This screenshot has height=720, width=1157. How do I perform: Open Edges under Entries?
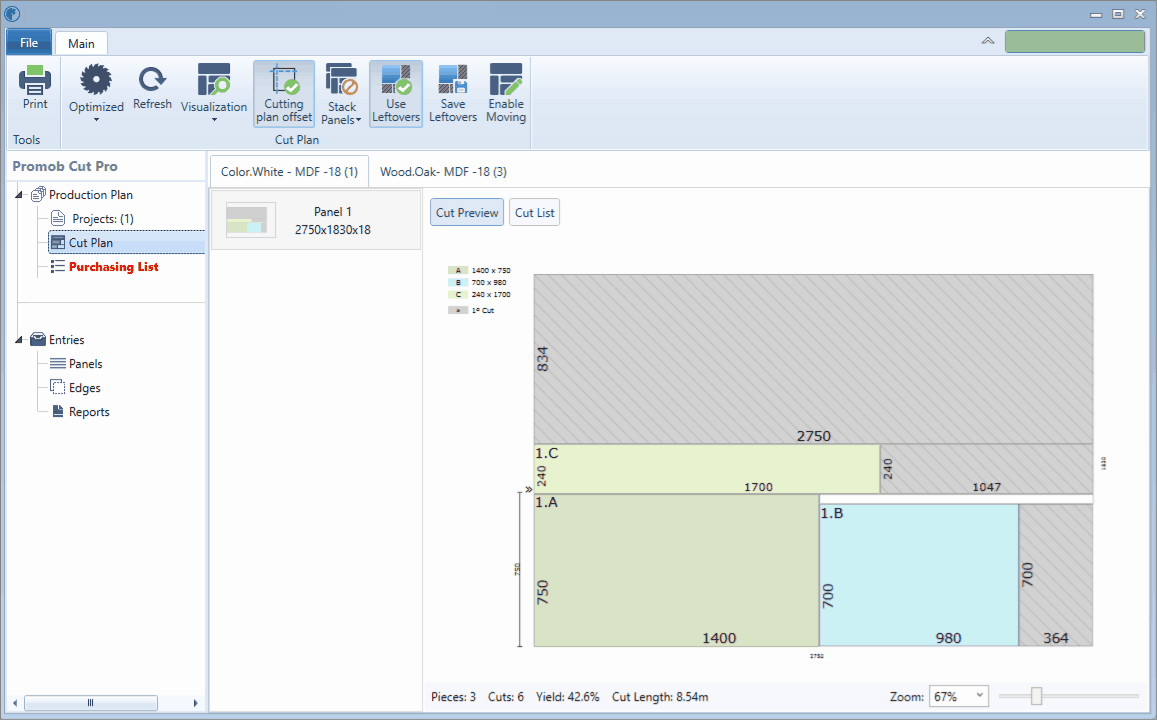85,388
